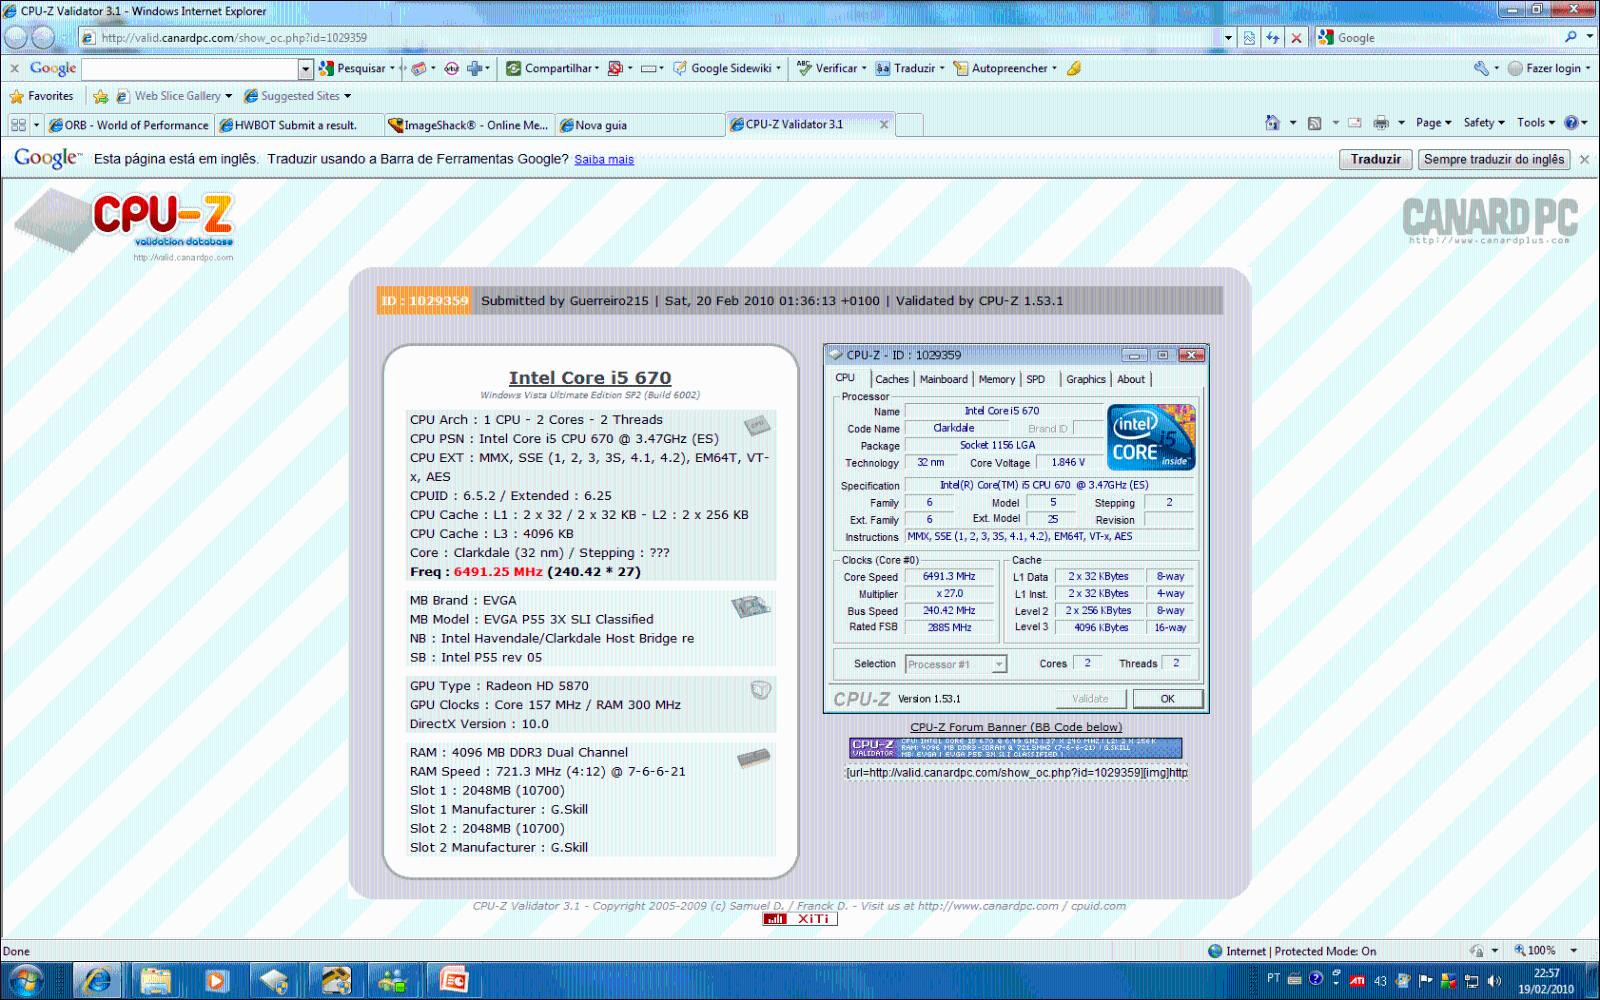The image size is (1600, 1000).
Task: Open Internet Explorer from the taskbar
Action: (x=97, y=980)
